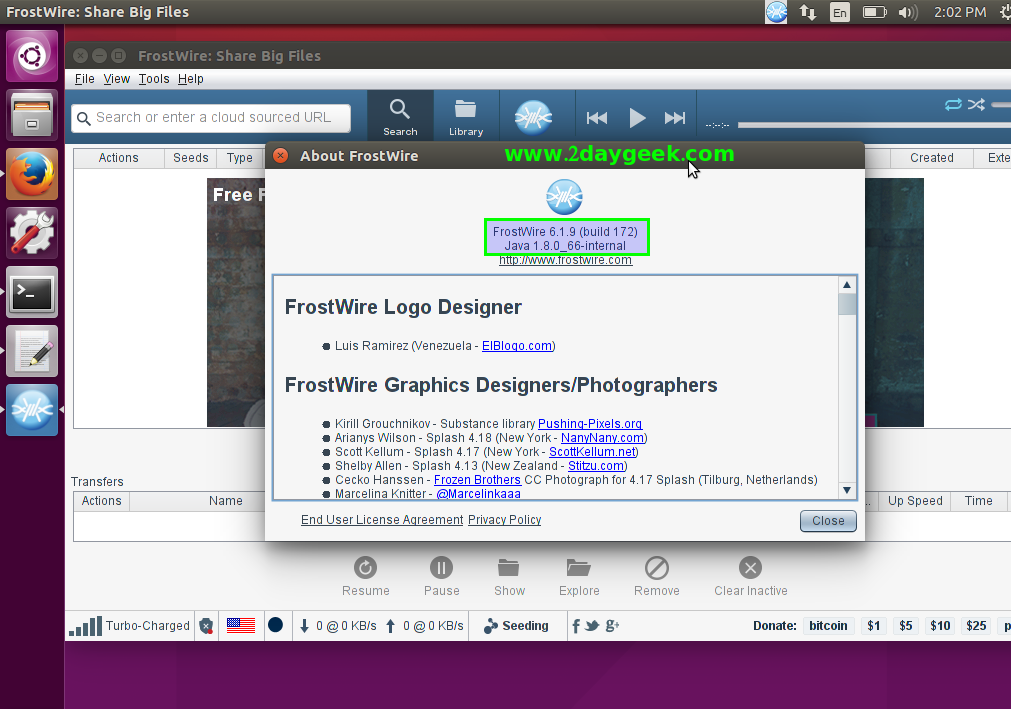Close the About FrostWire dialog with red X
The width and height of the screenshot is (1011, 709).
click(x=280, y=155)
